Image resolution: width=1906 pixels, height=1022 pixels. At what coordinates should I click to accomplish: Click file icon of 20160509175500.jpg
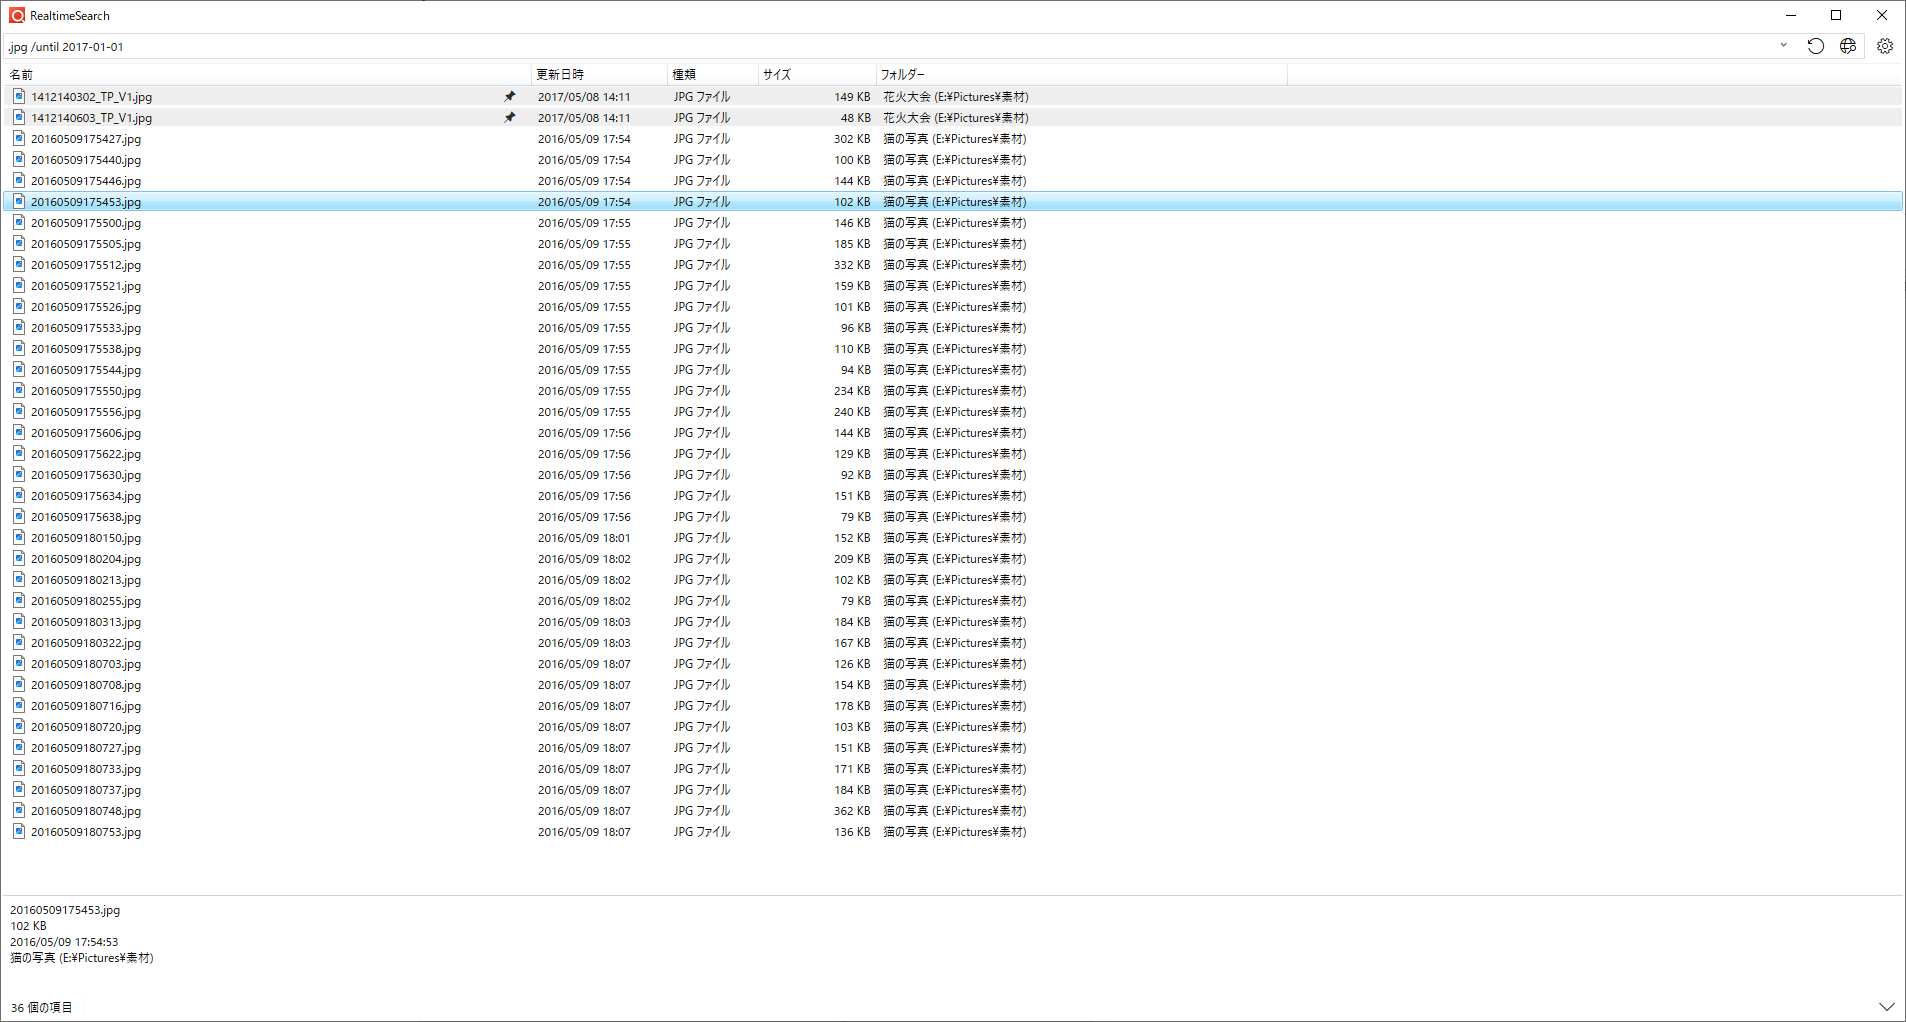pyautogui.click(x=19, y=222)
